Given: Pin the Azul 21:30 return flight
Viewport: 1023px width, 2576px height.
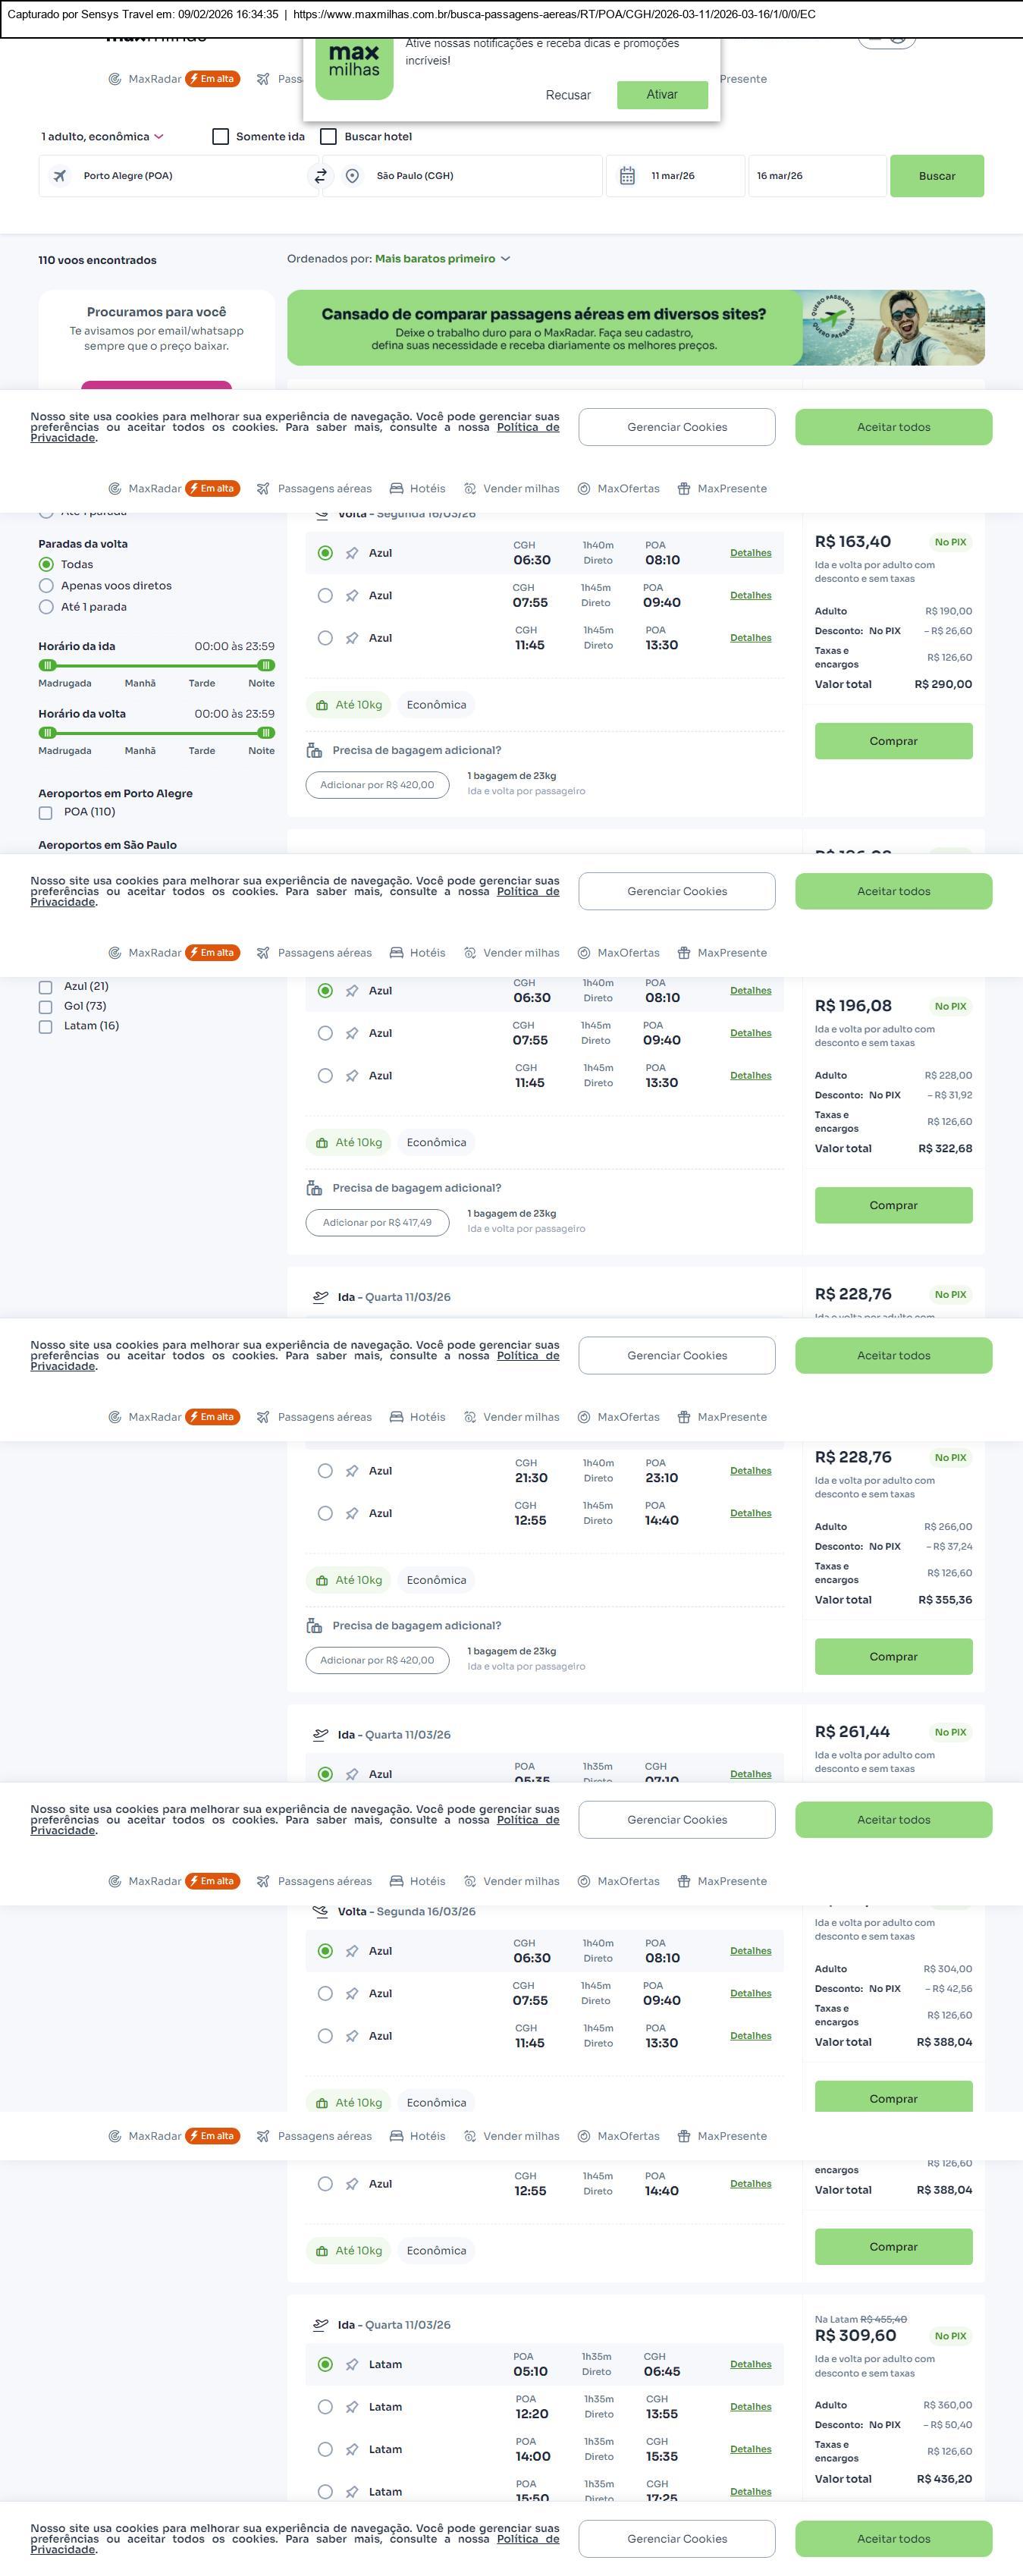Looking at the screenshot, I should [352, 1471].
